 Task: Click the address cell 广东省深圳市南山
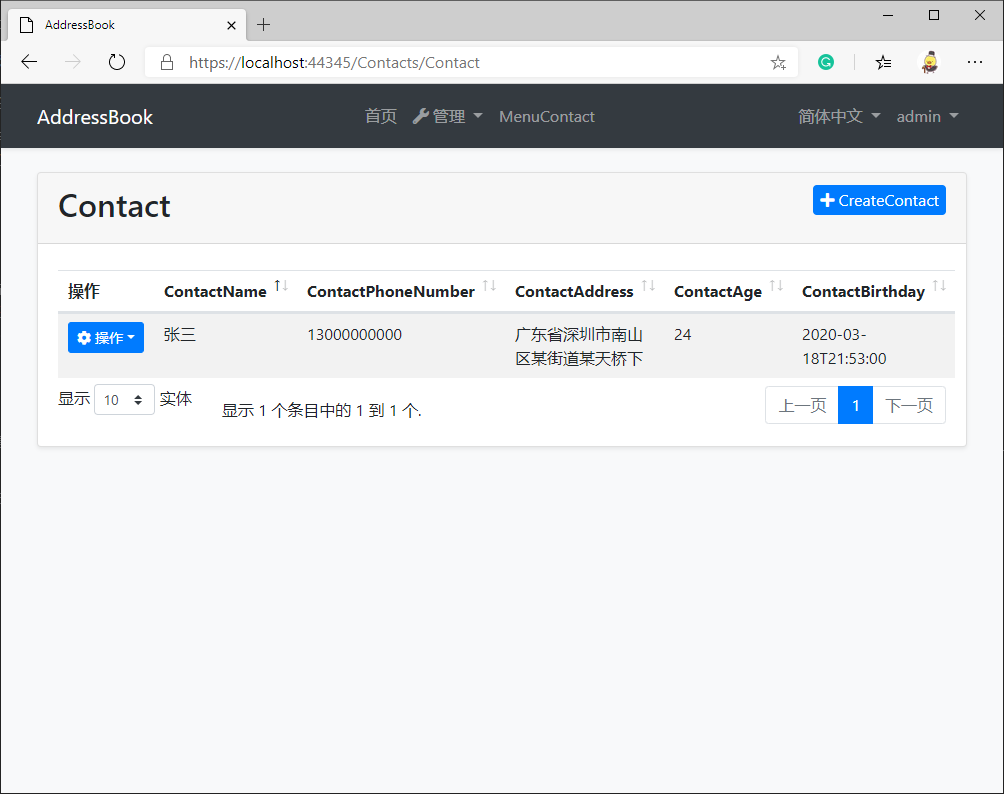coord(579,346)
